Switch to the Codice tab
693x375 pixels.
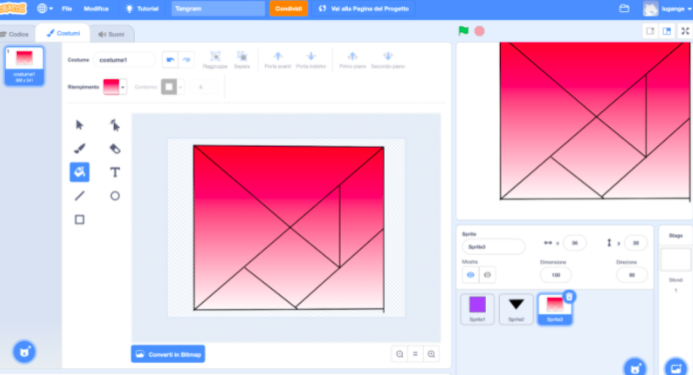(x=15, y=34)
